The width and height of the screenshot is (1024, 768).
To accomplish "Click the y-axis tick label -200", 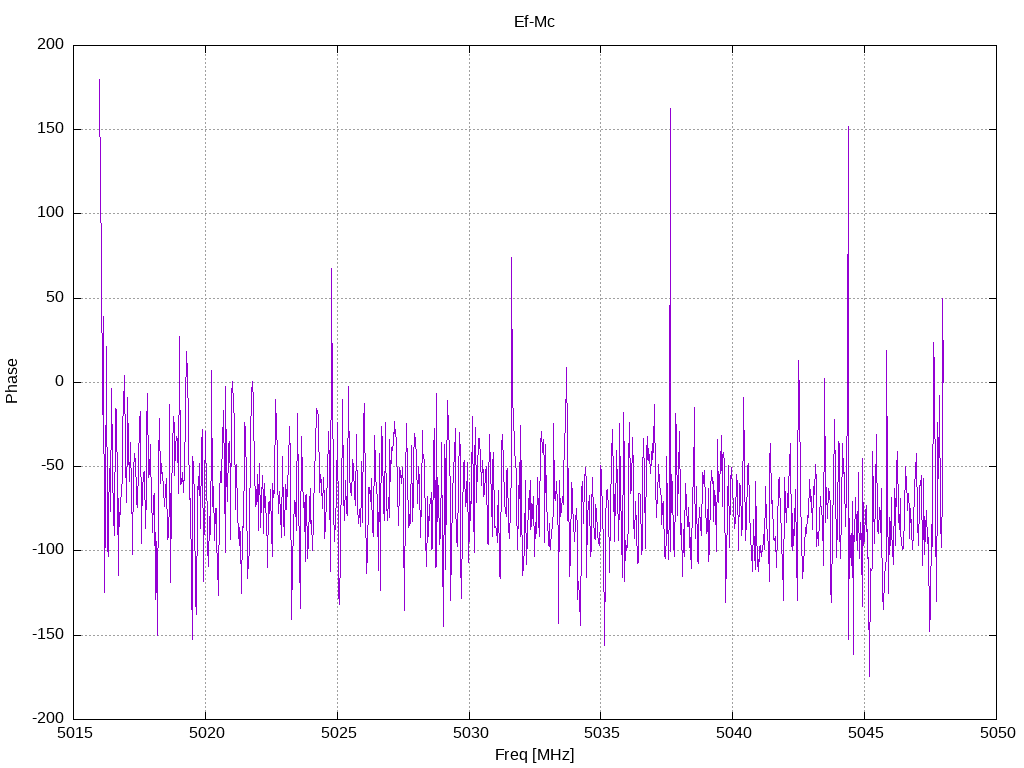I will pos(48,718).
